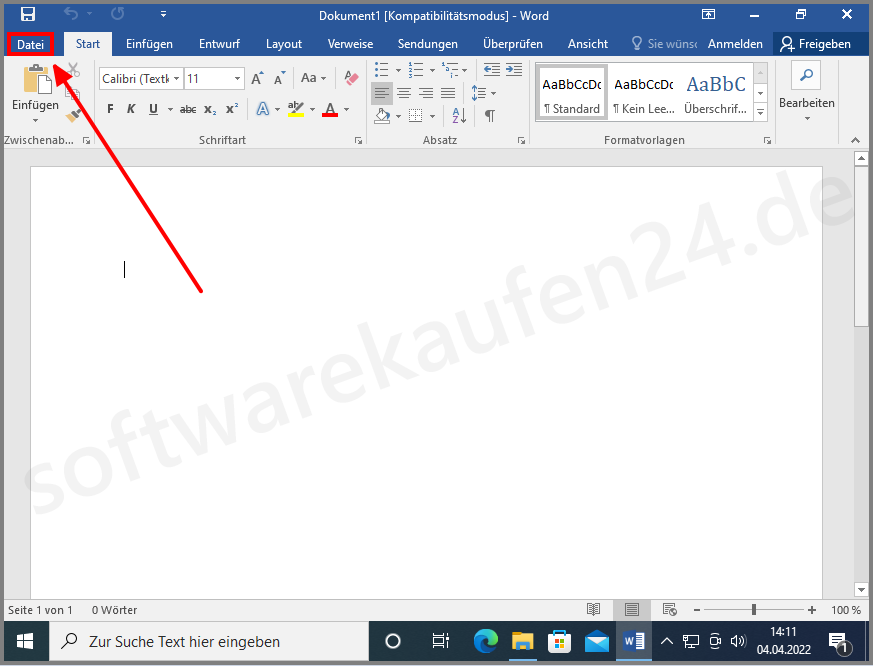
Task: Open the Schriftart dialog launcher
Action: (358, 141)
